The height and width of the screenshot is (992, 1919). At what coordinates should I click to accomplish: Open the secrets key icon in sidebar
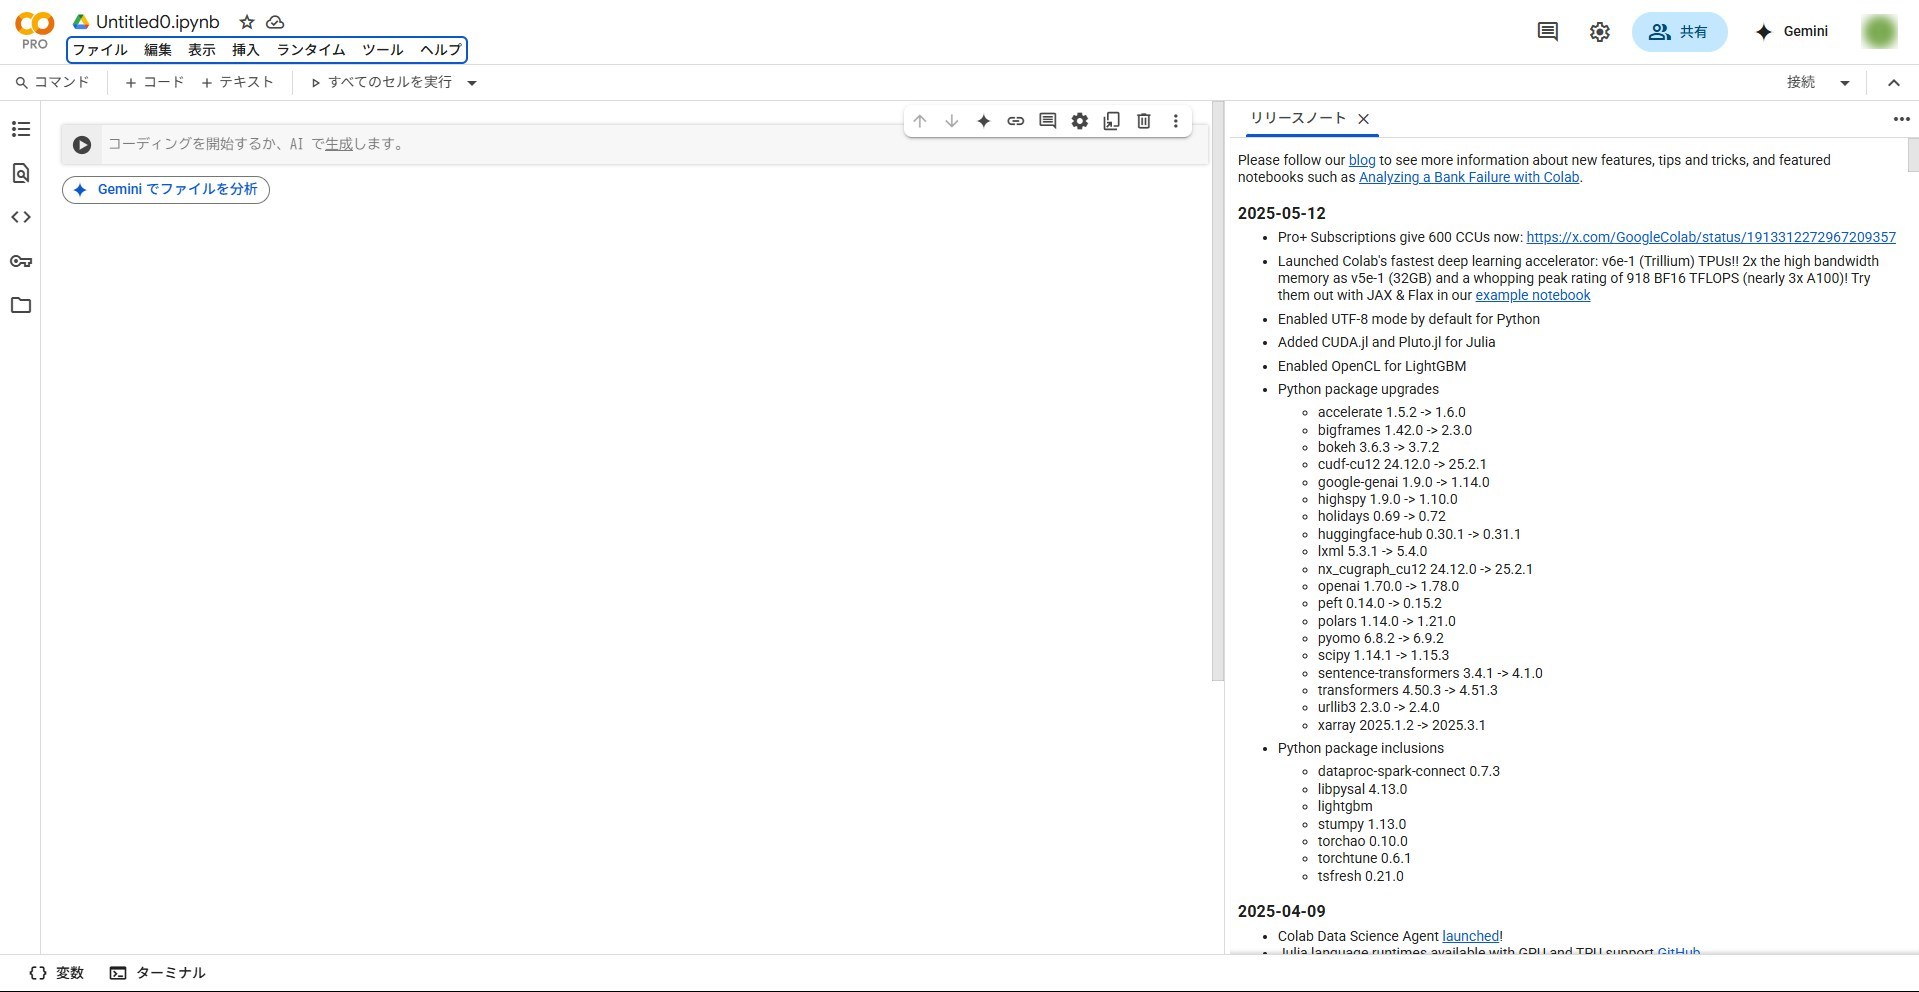tap(21, 261)
